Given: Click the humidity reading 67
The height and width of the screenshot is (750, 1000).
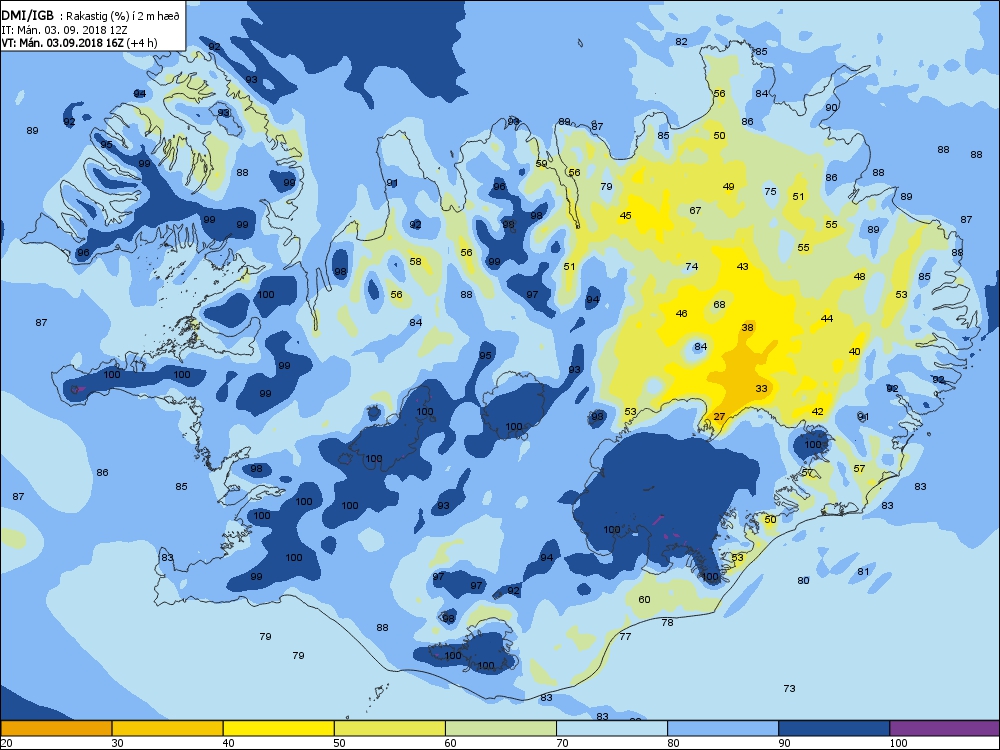Looking at the screenshot, I should 695,210.
